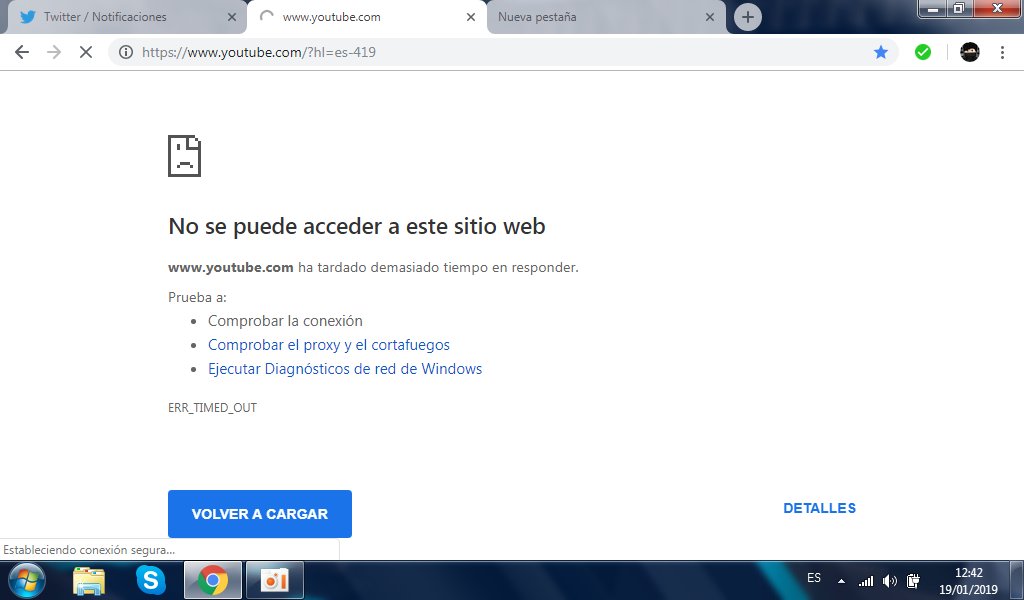The height and width of the screenshot is (600, 1024).
Task: Click the forward navigation arrow
Action: coord(54,52)
